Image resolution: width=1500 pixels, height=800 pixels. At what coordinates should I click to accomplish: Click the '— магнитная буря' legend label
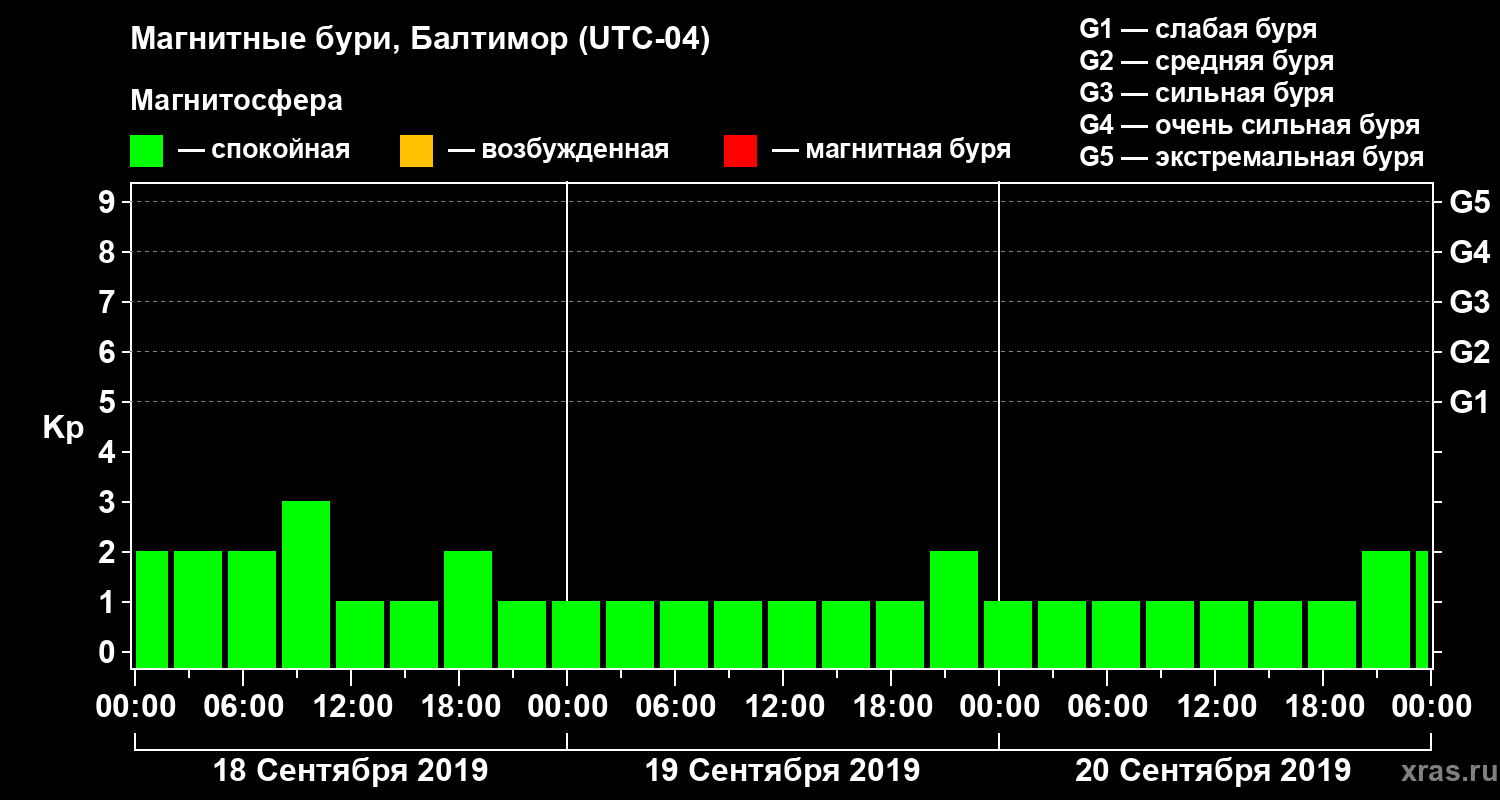point(891,151)
